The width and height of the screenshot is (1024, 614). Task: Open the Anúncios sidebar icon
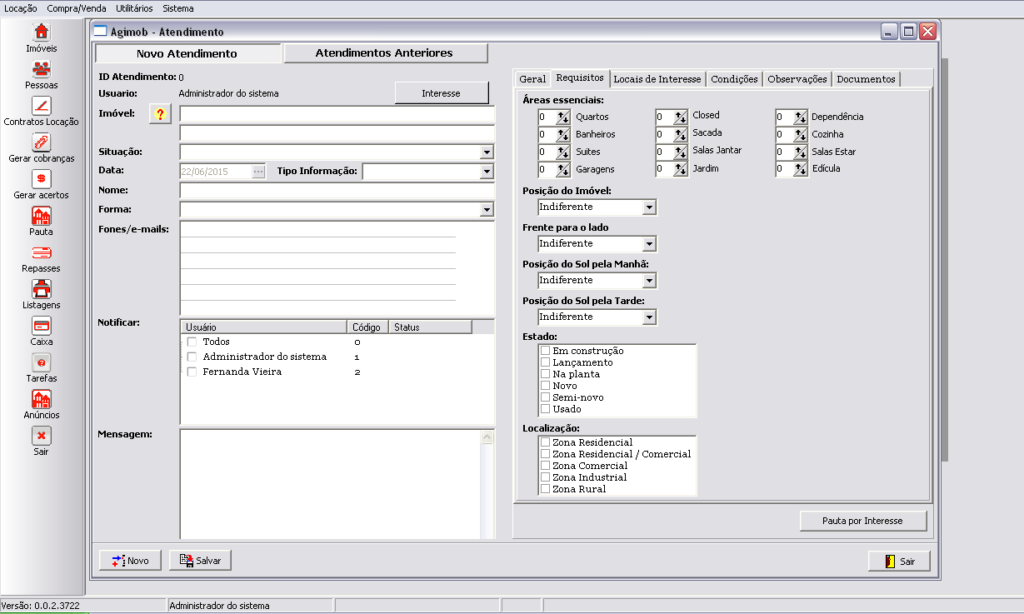tap(41, 398)
